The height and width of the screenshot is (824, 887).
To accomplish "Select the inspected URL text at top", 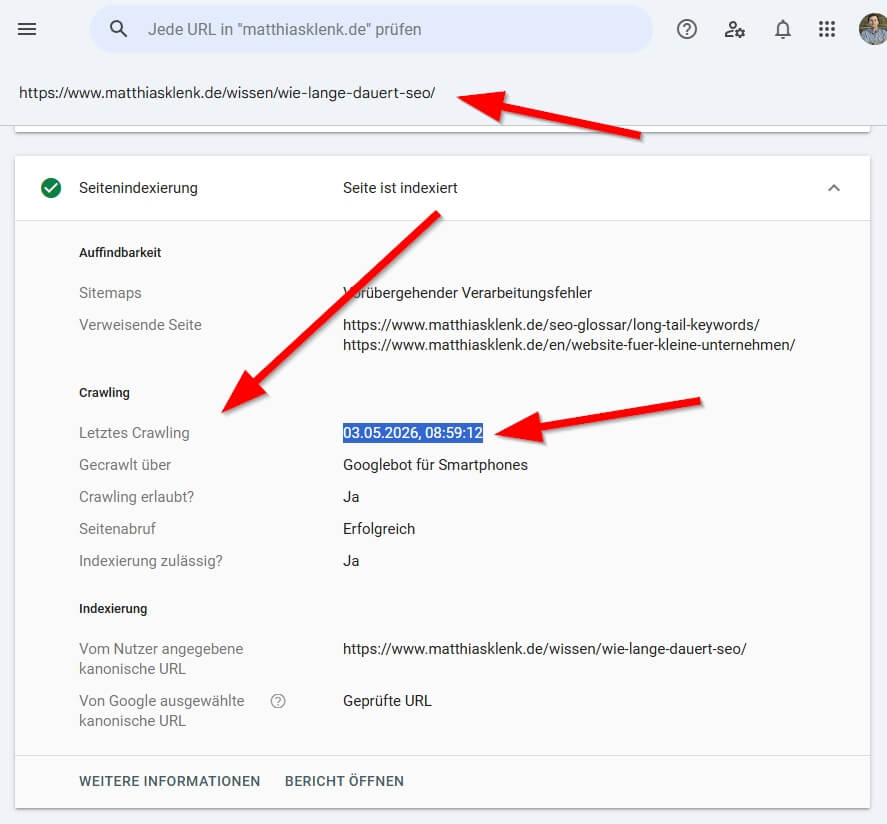I will coord(227,93).
